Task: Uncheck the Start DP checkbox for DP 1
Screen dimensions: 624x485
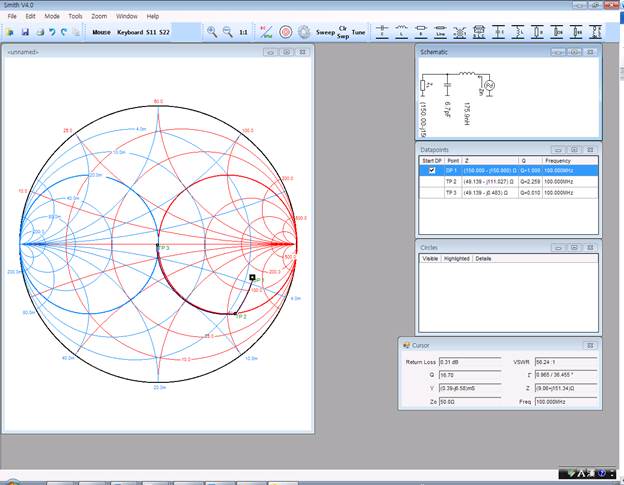Action: point(432,170)
